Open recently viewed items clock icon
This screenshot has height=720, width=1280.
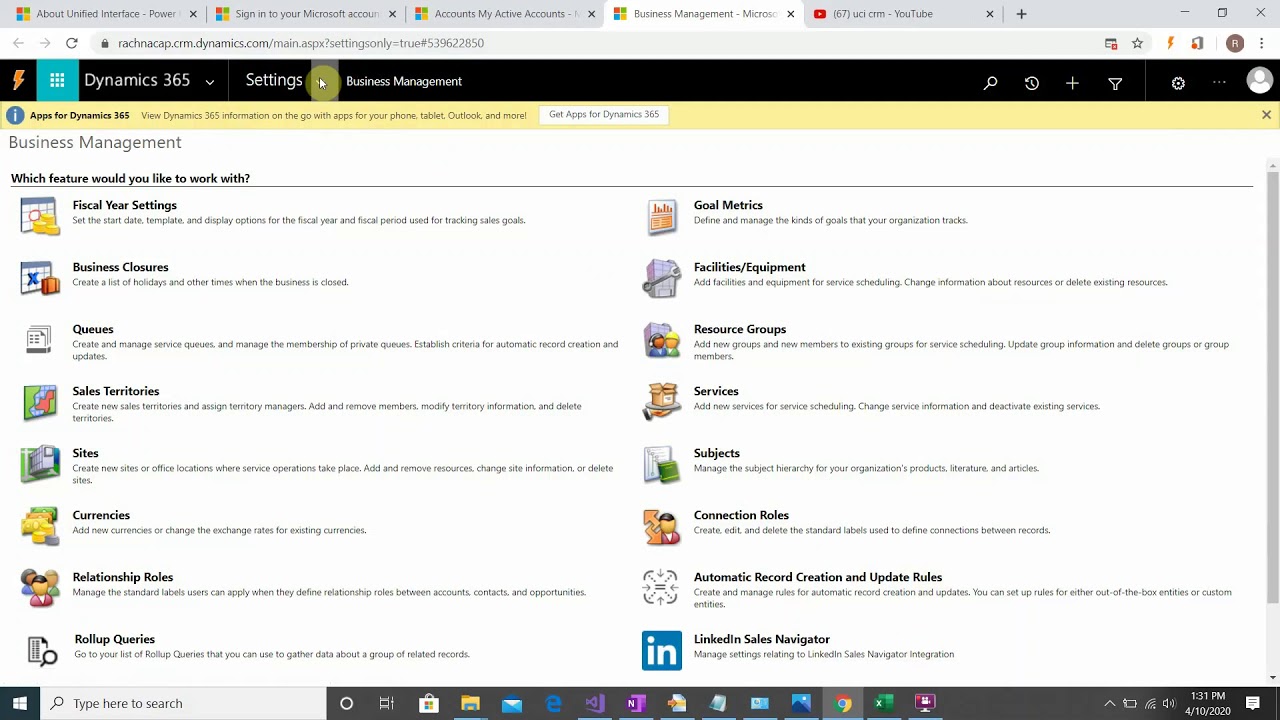[1031, 83]
